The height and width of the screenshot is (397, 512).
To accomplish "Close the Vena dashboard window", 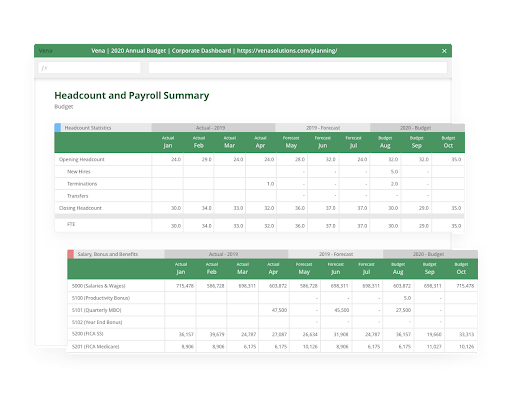I will coord(444,51).
